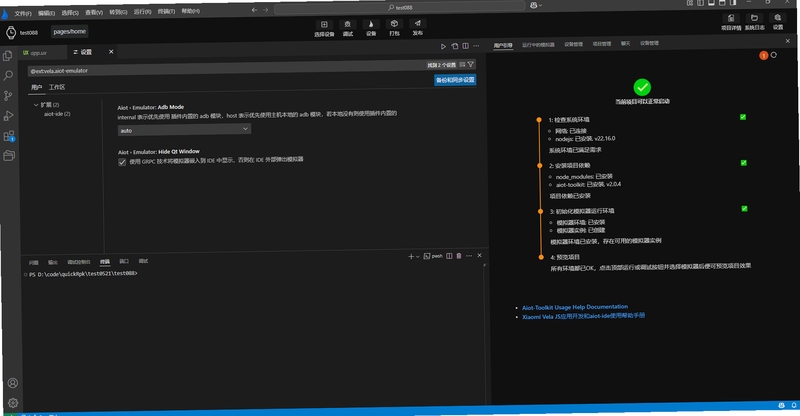Switch to the 调试控制台 panel tab
This screenshot has width=800, height=416.
[79, 262]
